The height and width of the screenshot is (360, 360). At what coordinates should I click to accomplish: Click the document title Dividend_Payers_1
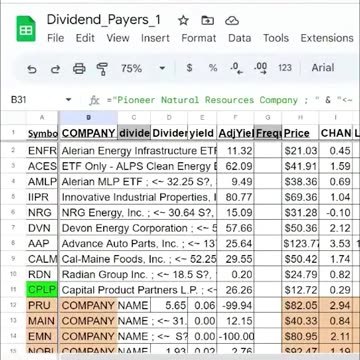[x=104, y=20]
